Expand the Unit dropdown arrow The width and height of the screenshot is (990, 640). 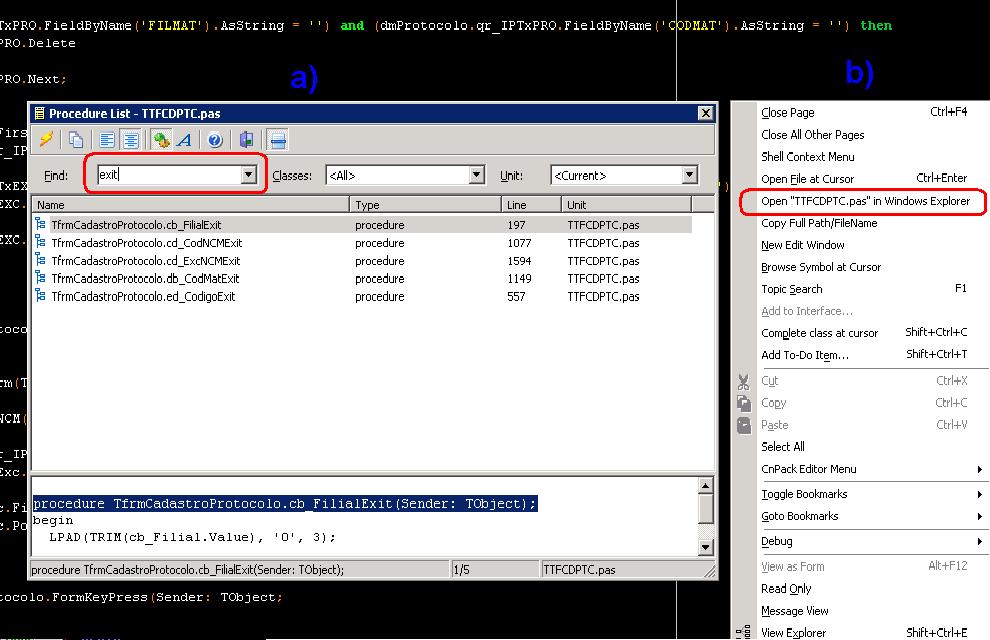point(689,175)
